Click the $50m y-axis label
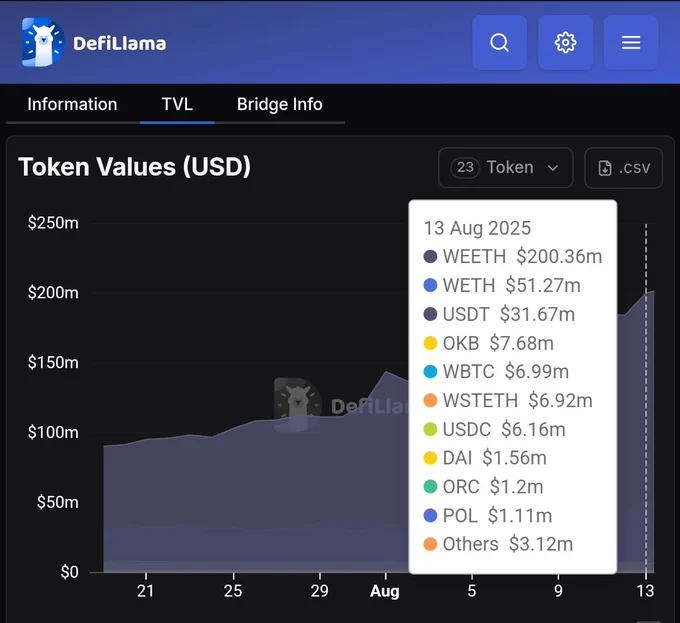 (58, 502)
